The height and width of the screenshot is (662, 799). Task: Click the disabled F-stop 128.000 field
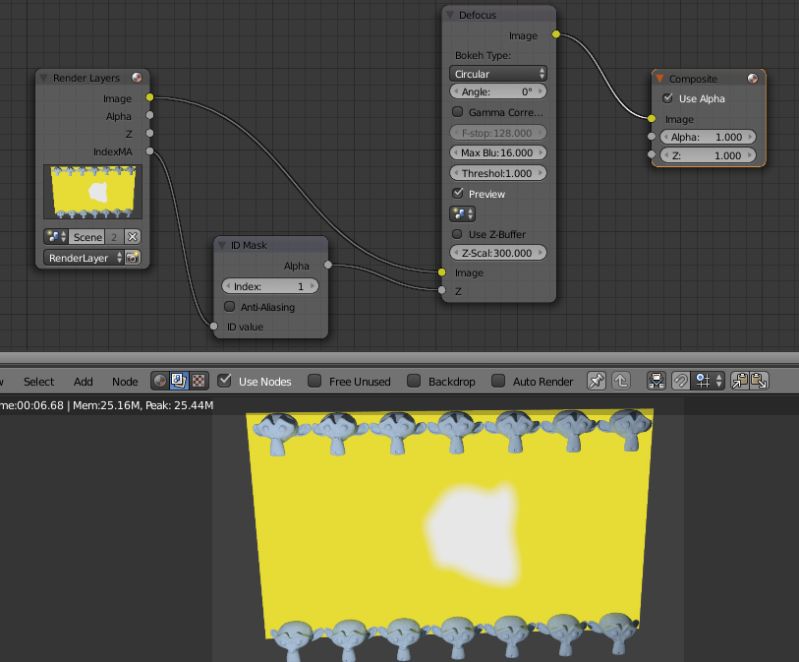click(x=498, y=133)
